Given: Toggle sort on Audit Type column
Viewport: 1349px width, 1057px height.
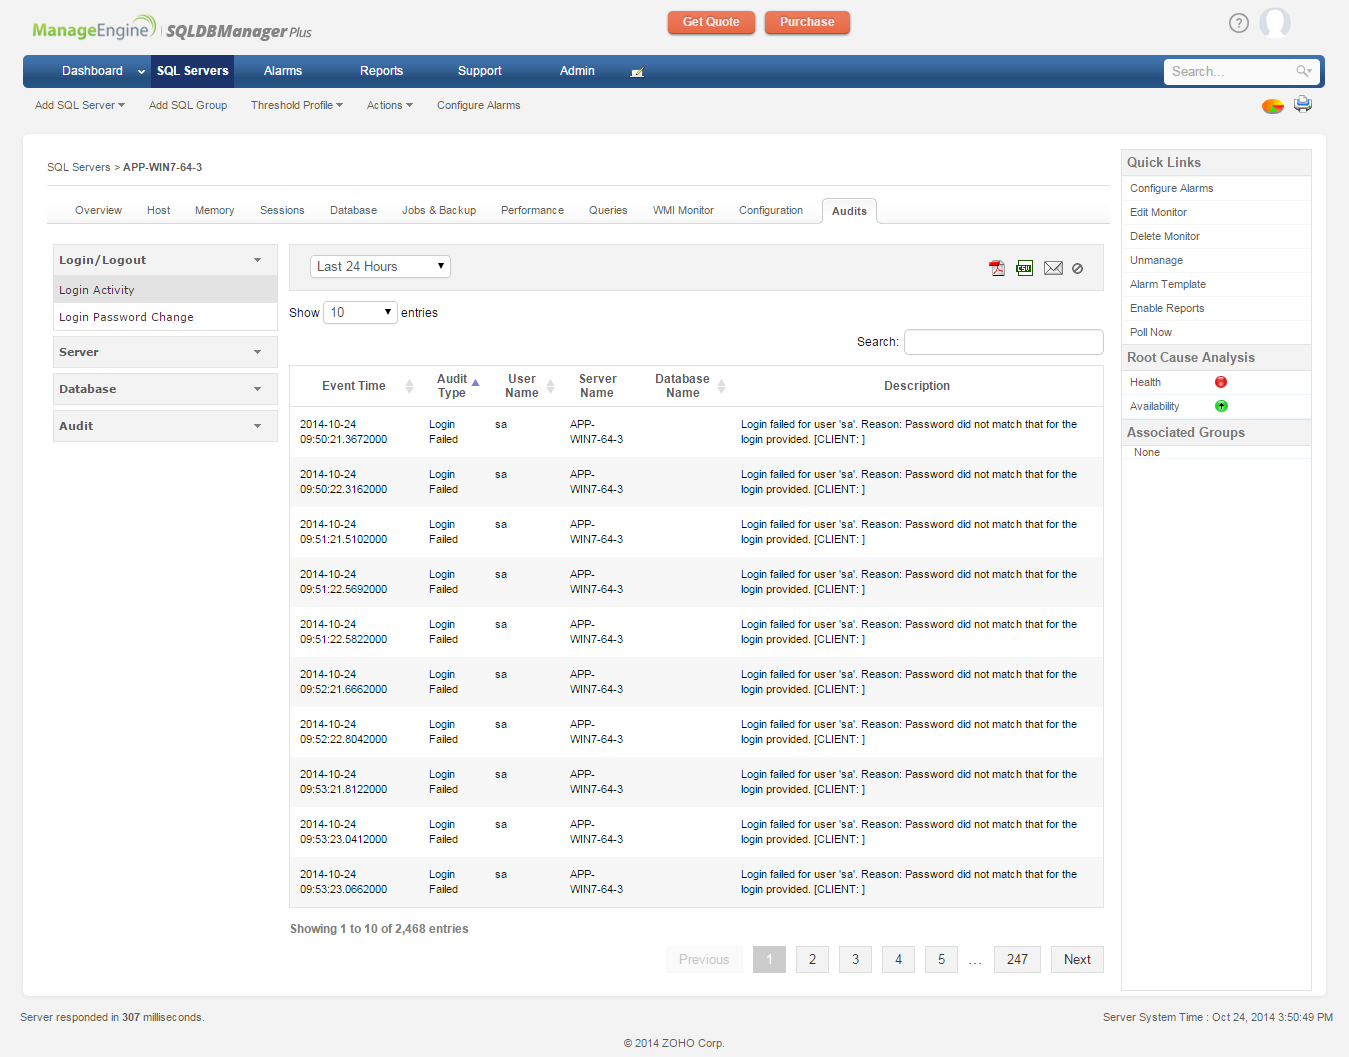Looking at the screenshot, I should 453,386.
